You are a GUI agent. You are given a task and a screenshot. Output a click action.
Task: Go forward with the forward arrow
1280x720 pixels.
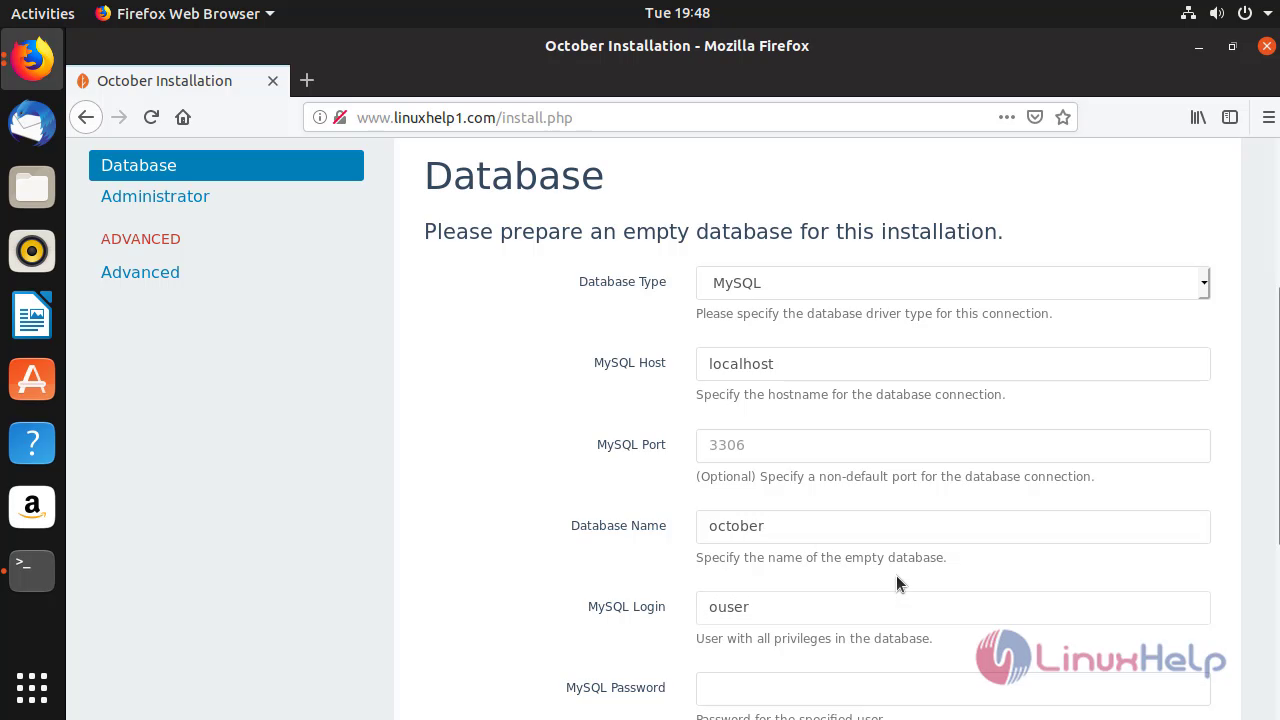click(x=119, y=117)
